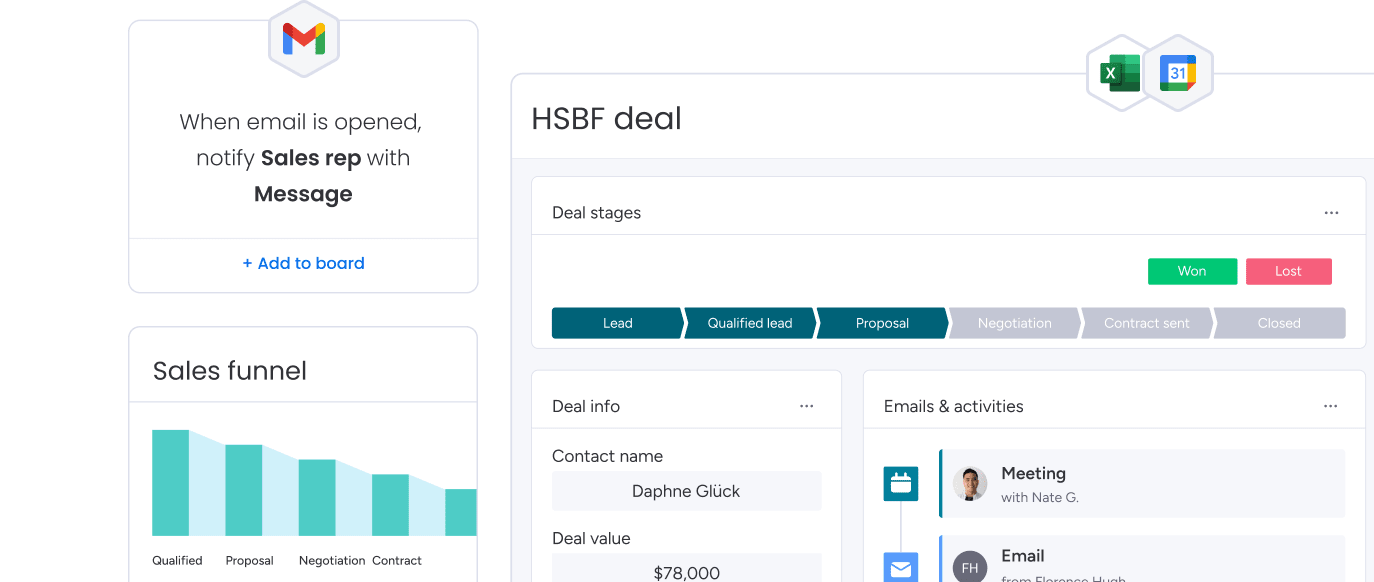The width and height of the screenshot is (1374, 582).
Task: Open Deal info three-dot menu
Action: point(807,406)
